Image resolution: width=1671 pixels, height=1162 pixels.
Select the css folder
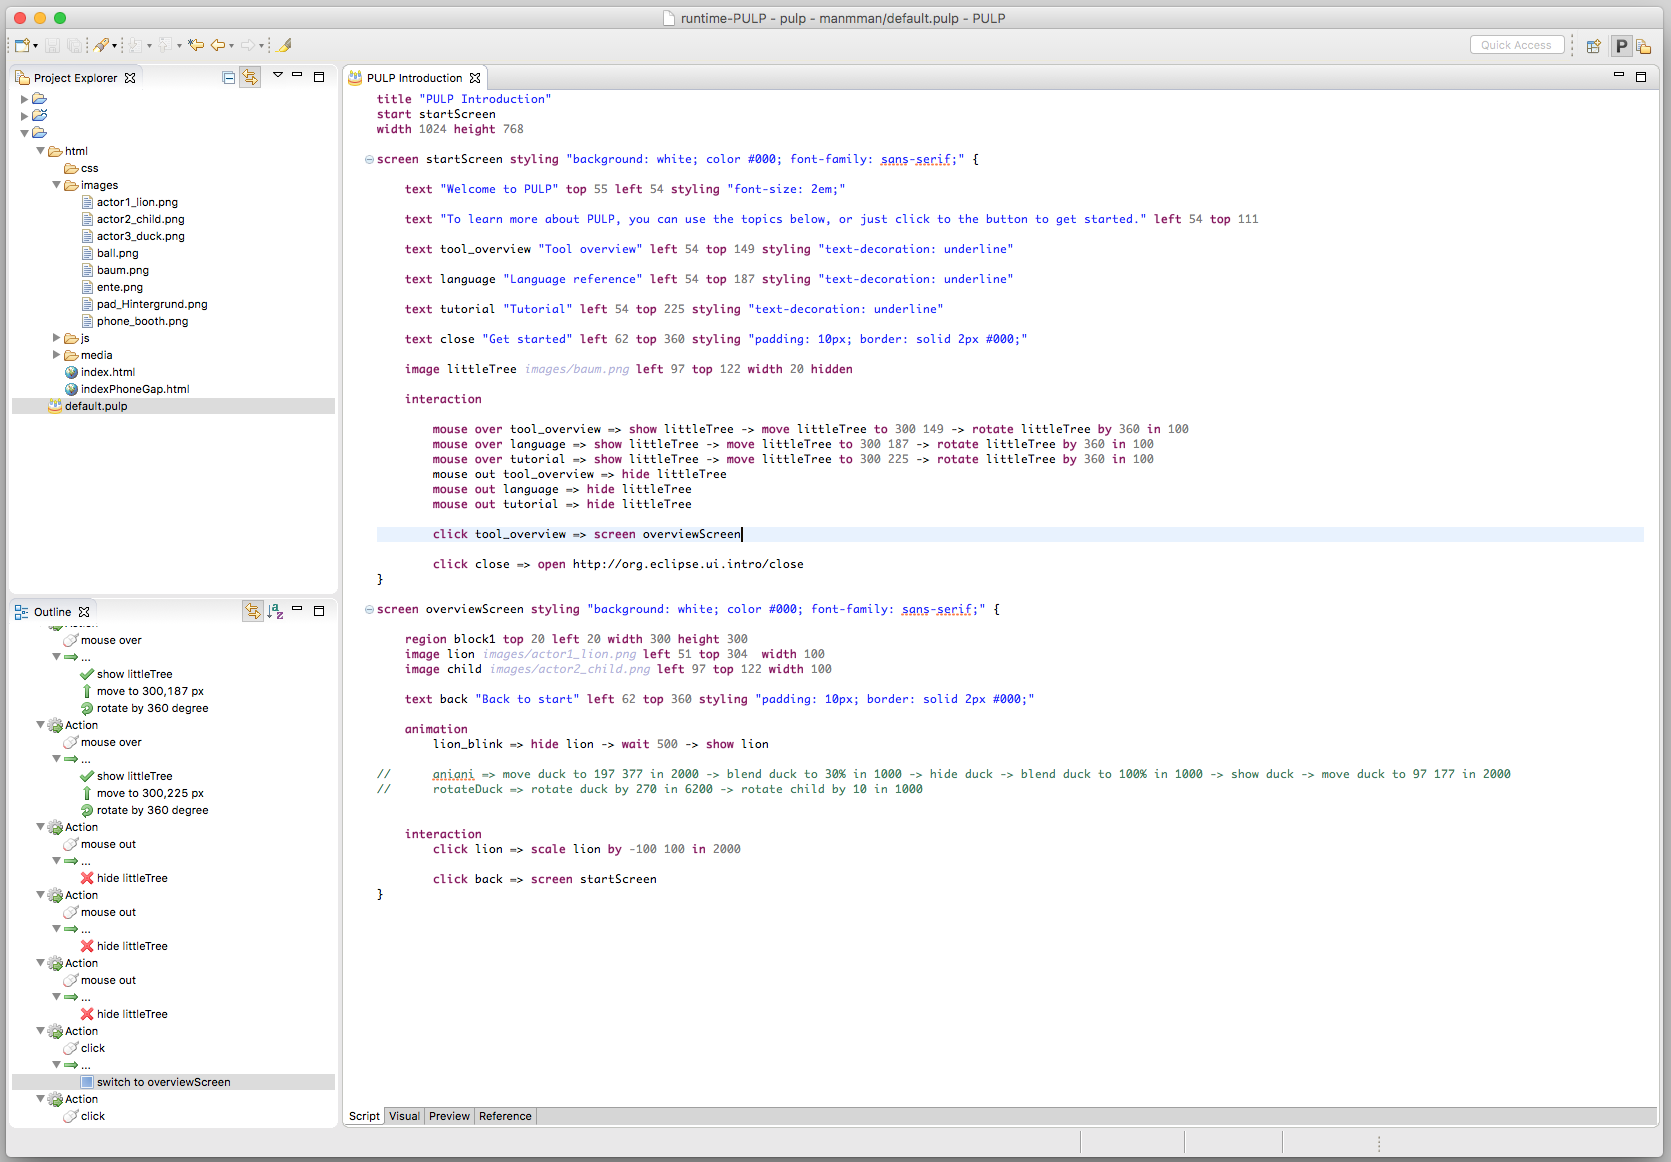pyautogui.click(x=89, y=168)
